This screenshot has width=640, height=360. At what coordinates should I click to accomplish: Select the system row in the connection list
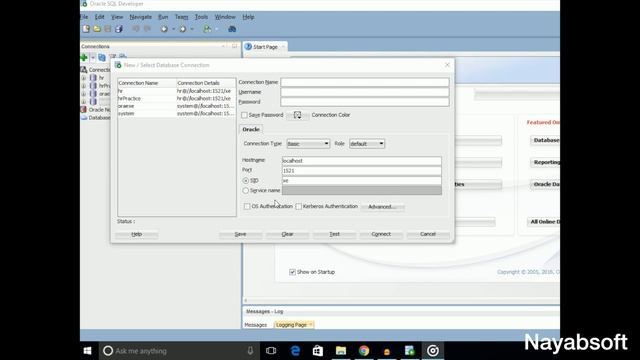tap(177, 113)
